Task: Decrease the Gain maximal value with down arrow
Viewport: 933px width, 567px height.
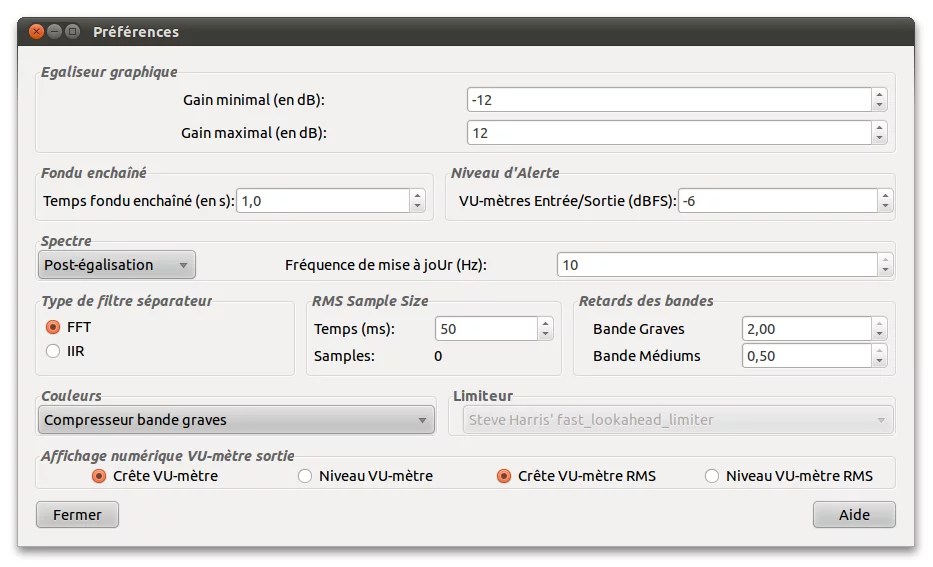Action: (879, 138)
